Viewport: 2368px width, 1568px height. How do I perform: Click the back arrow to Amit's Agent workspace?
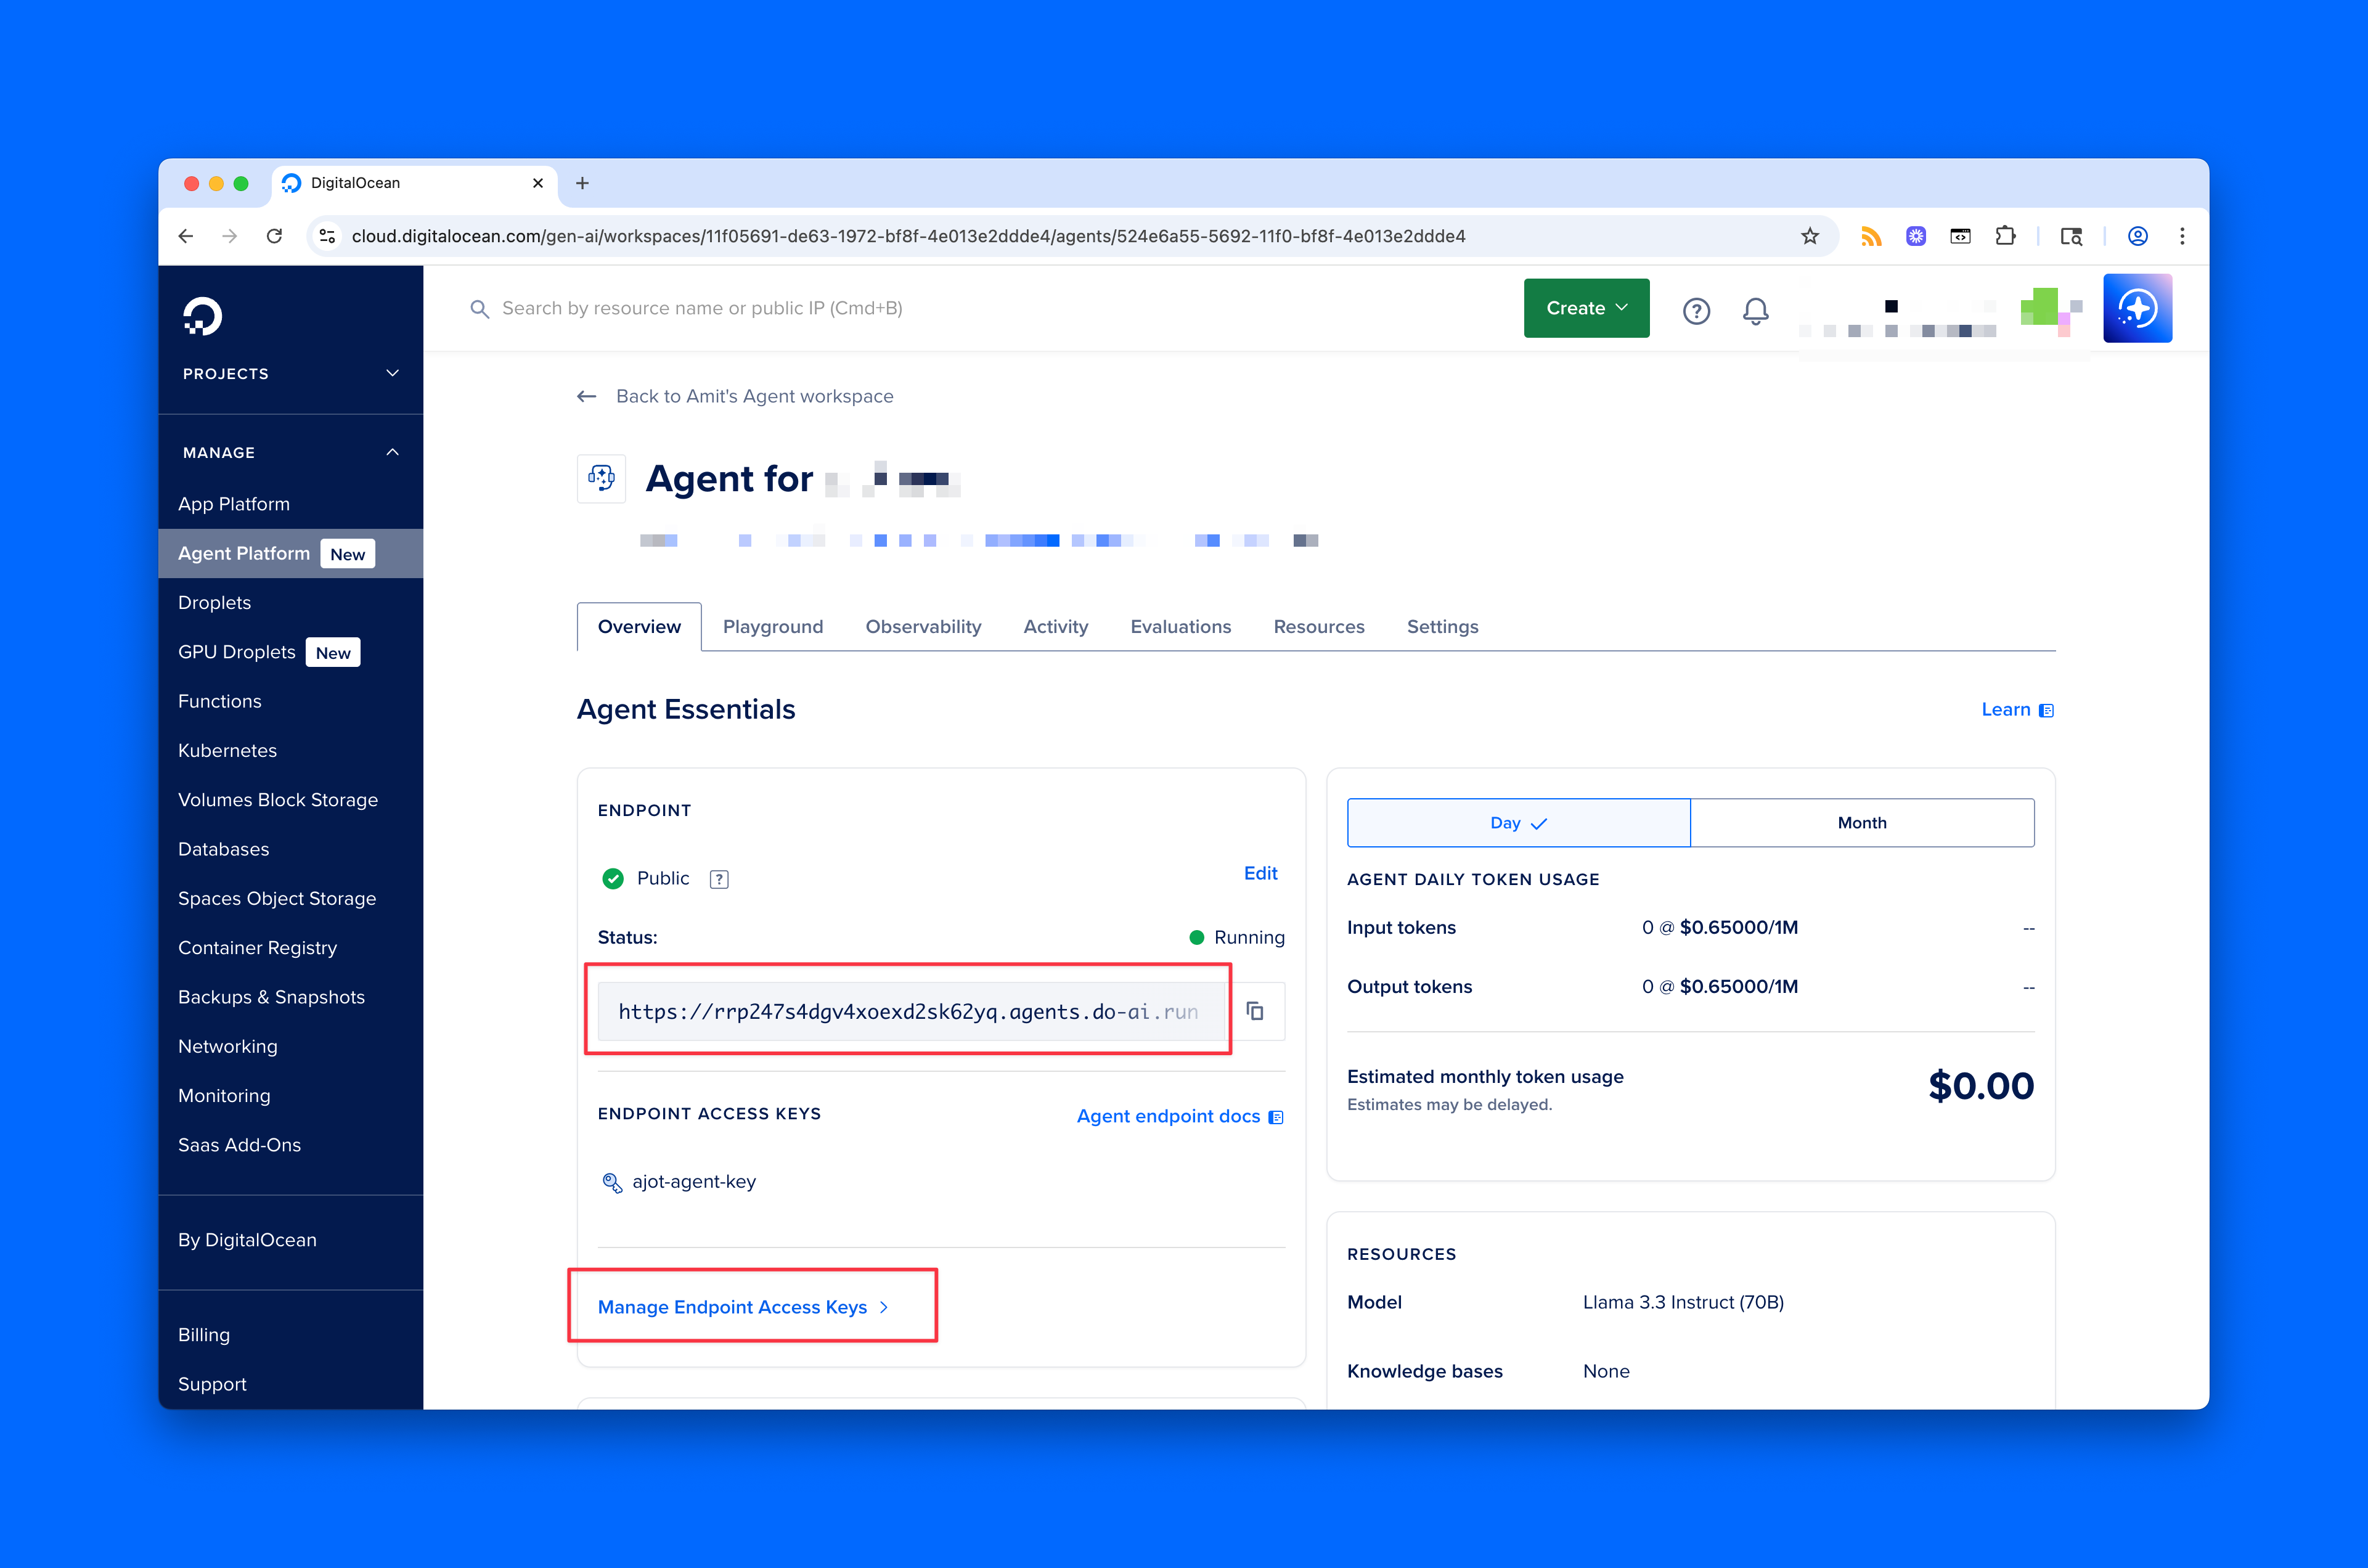[x=587, y=396]
